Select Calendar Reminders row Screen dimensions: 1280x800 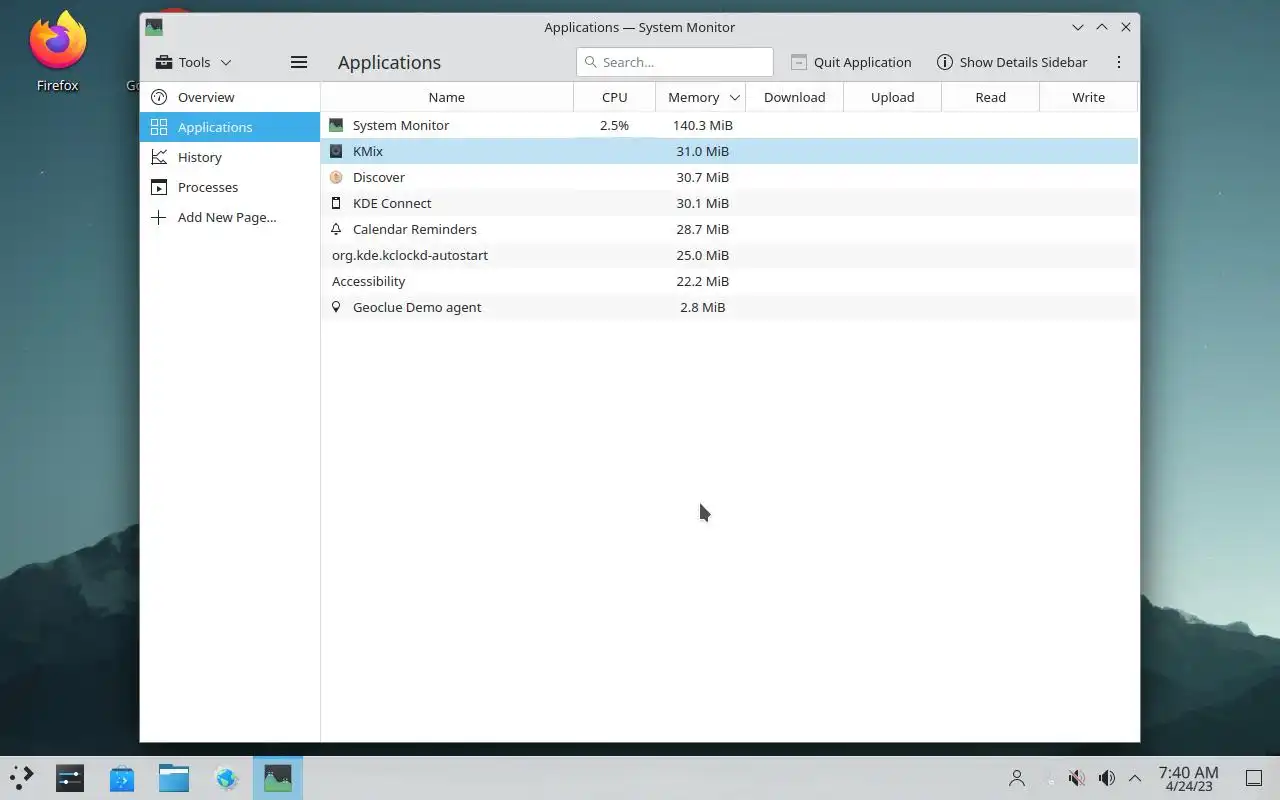click(729, 229)
